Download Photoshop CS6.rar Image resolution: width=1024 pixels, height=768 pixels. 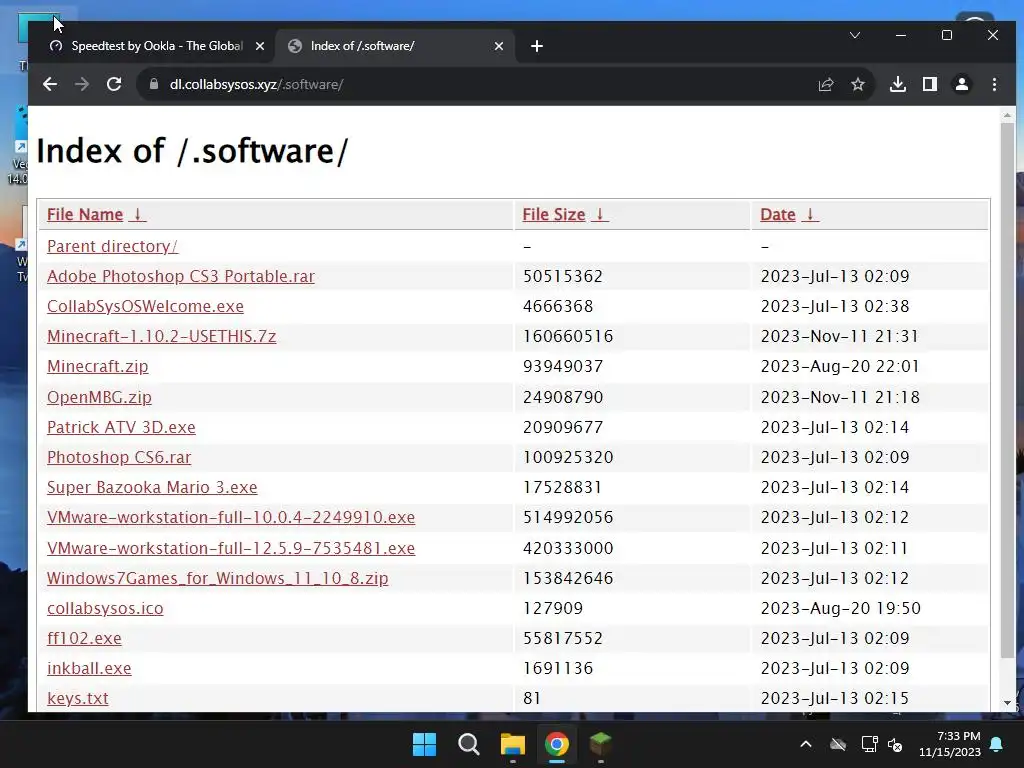click(x=119, y=457)
